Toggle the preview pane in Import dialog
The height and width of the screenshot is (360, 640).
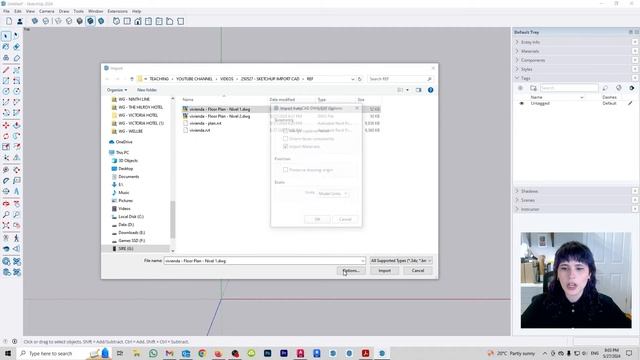pyautogui.click(x=418, y=90)
